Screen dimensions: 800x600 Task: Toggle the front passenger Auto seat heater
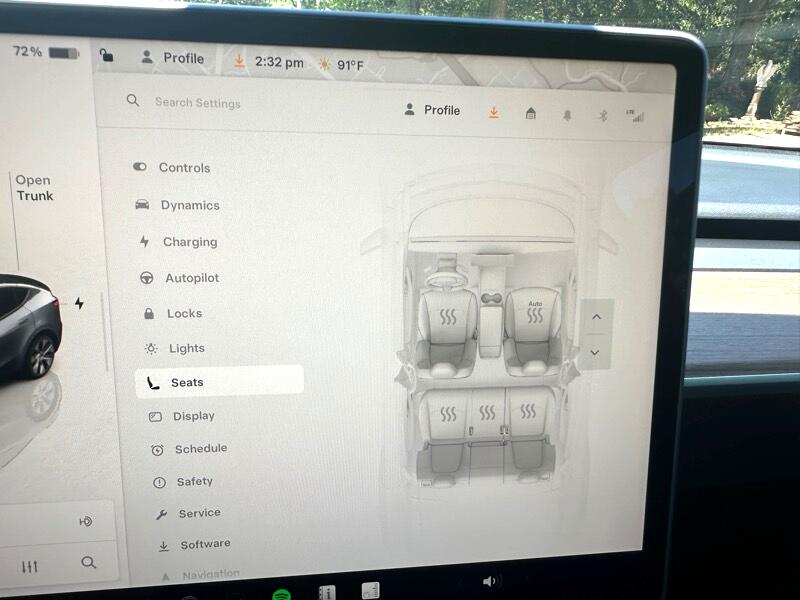click(535, 314)
